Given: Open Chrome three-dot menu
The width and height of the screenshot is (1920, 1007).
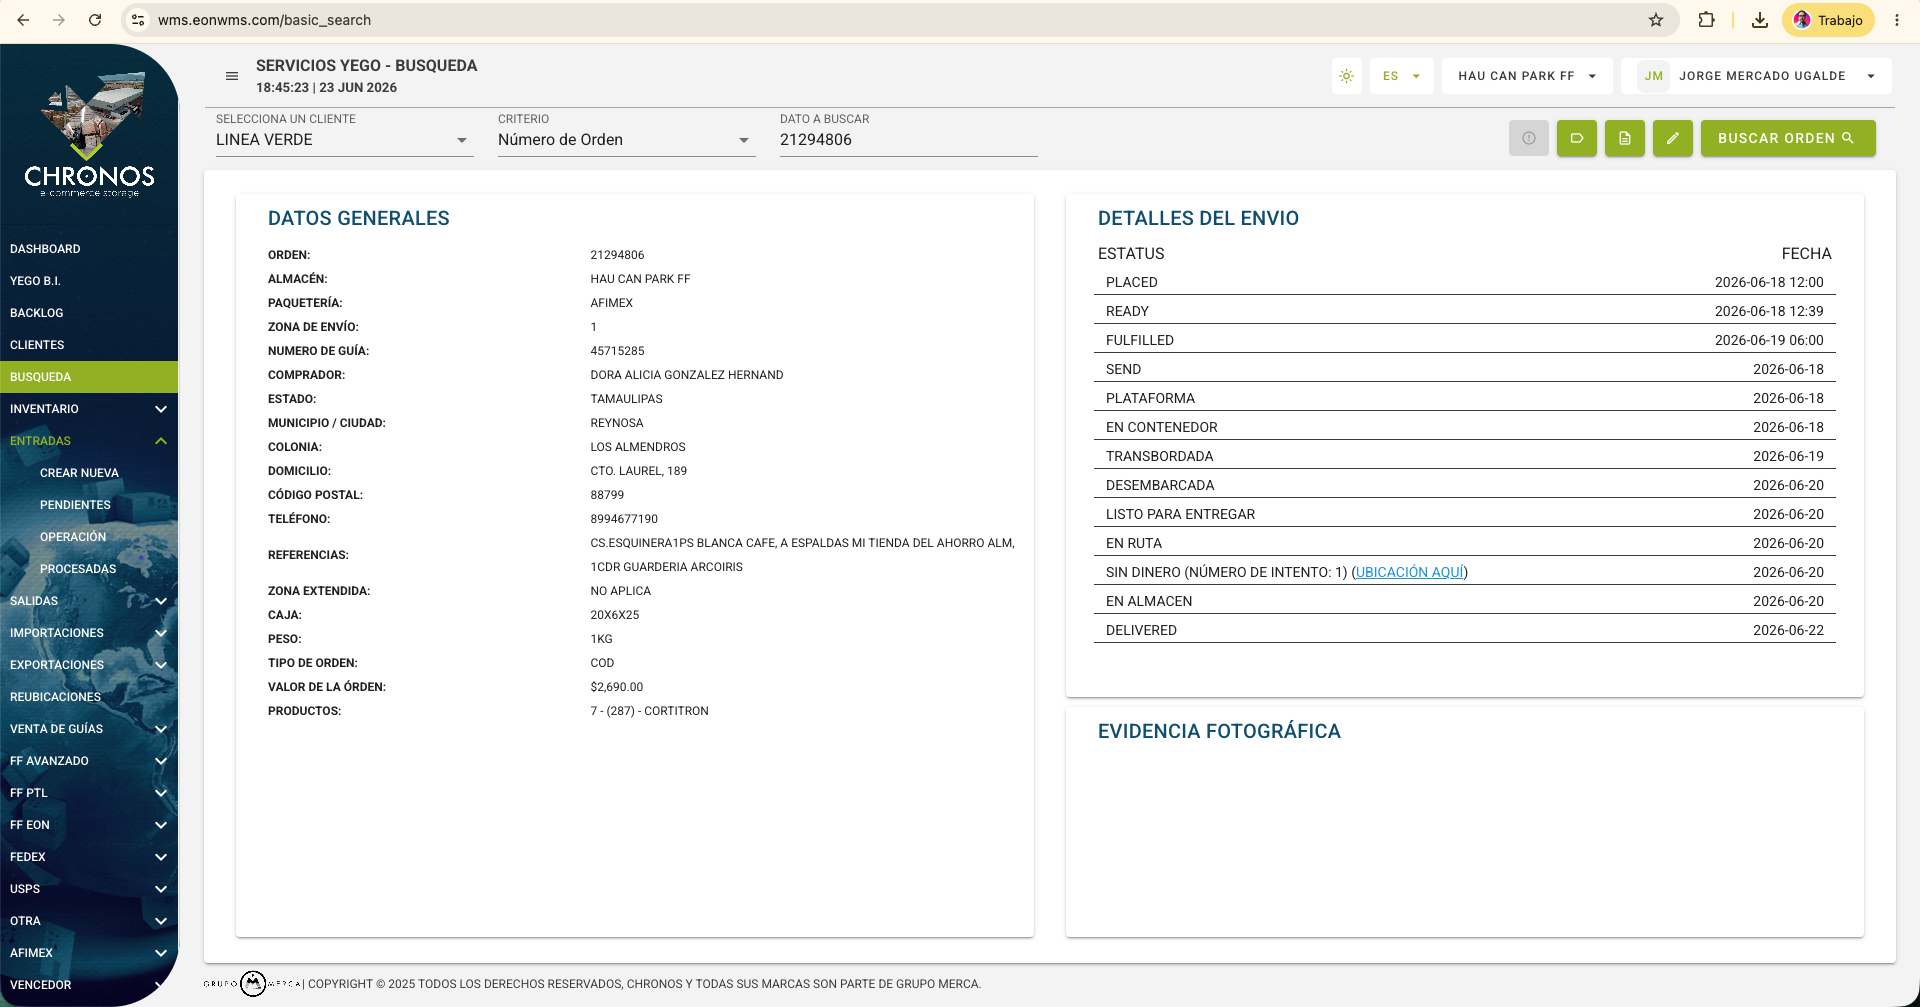Looking at the screenshot, I should point(1897,20).
